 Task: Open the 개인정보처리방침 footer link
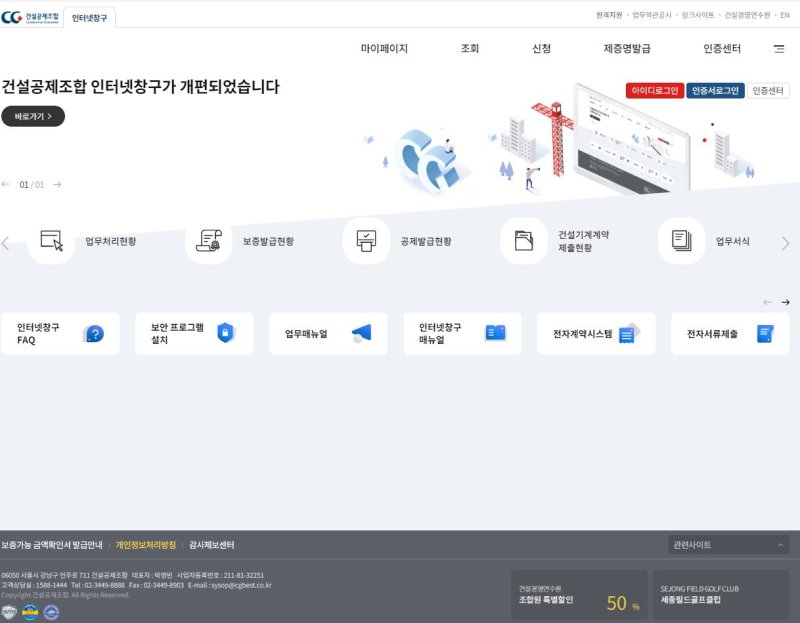tap(145, 545)
